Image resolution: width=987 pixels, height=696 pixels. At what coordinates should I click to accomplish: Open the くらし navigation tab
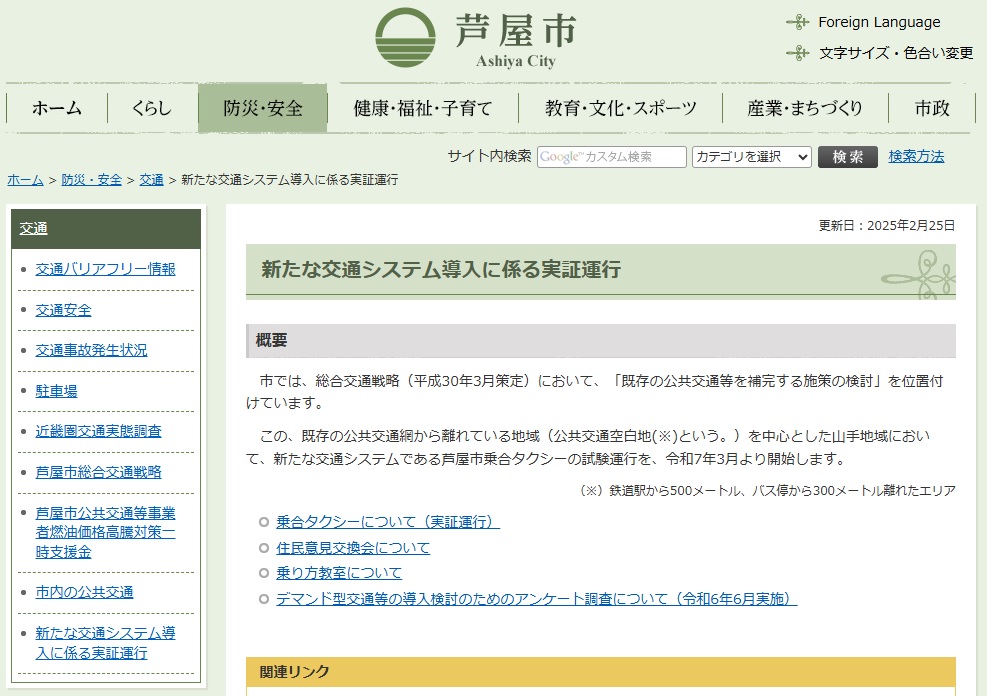(152, 108)
